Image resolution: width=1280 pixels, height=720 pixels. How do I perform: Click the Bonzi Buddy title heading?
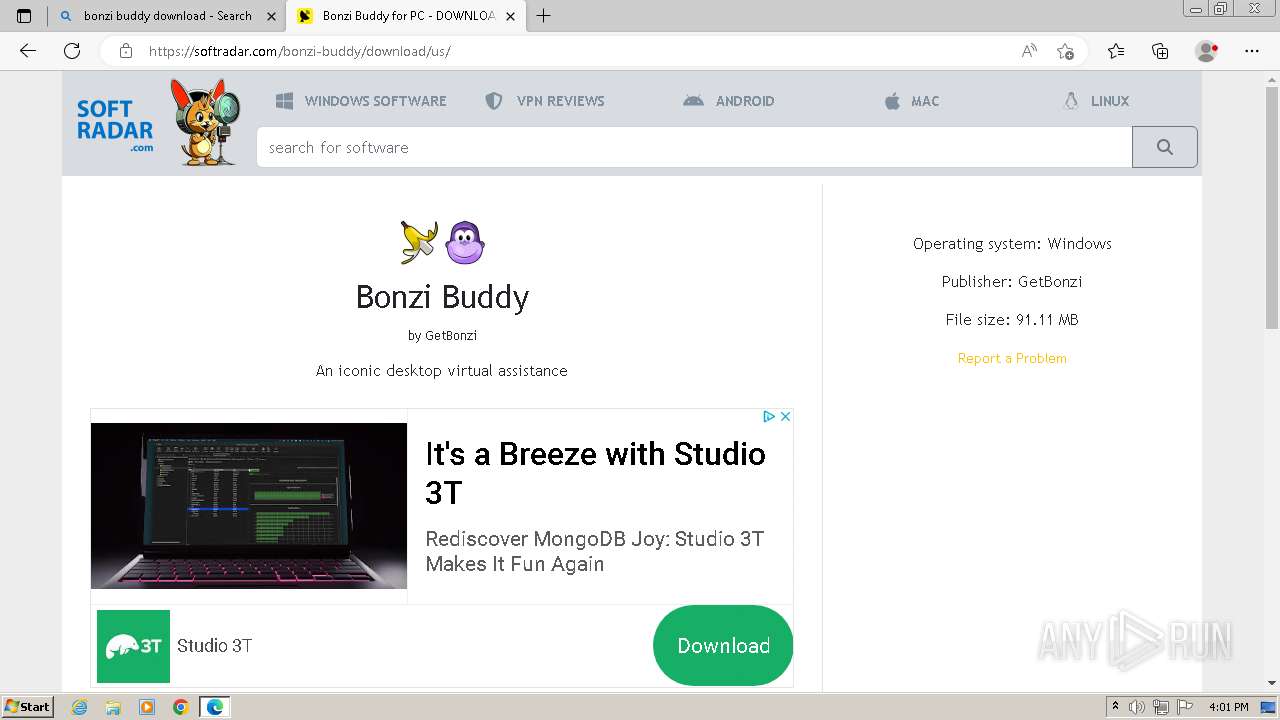442,297
